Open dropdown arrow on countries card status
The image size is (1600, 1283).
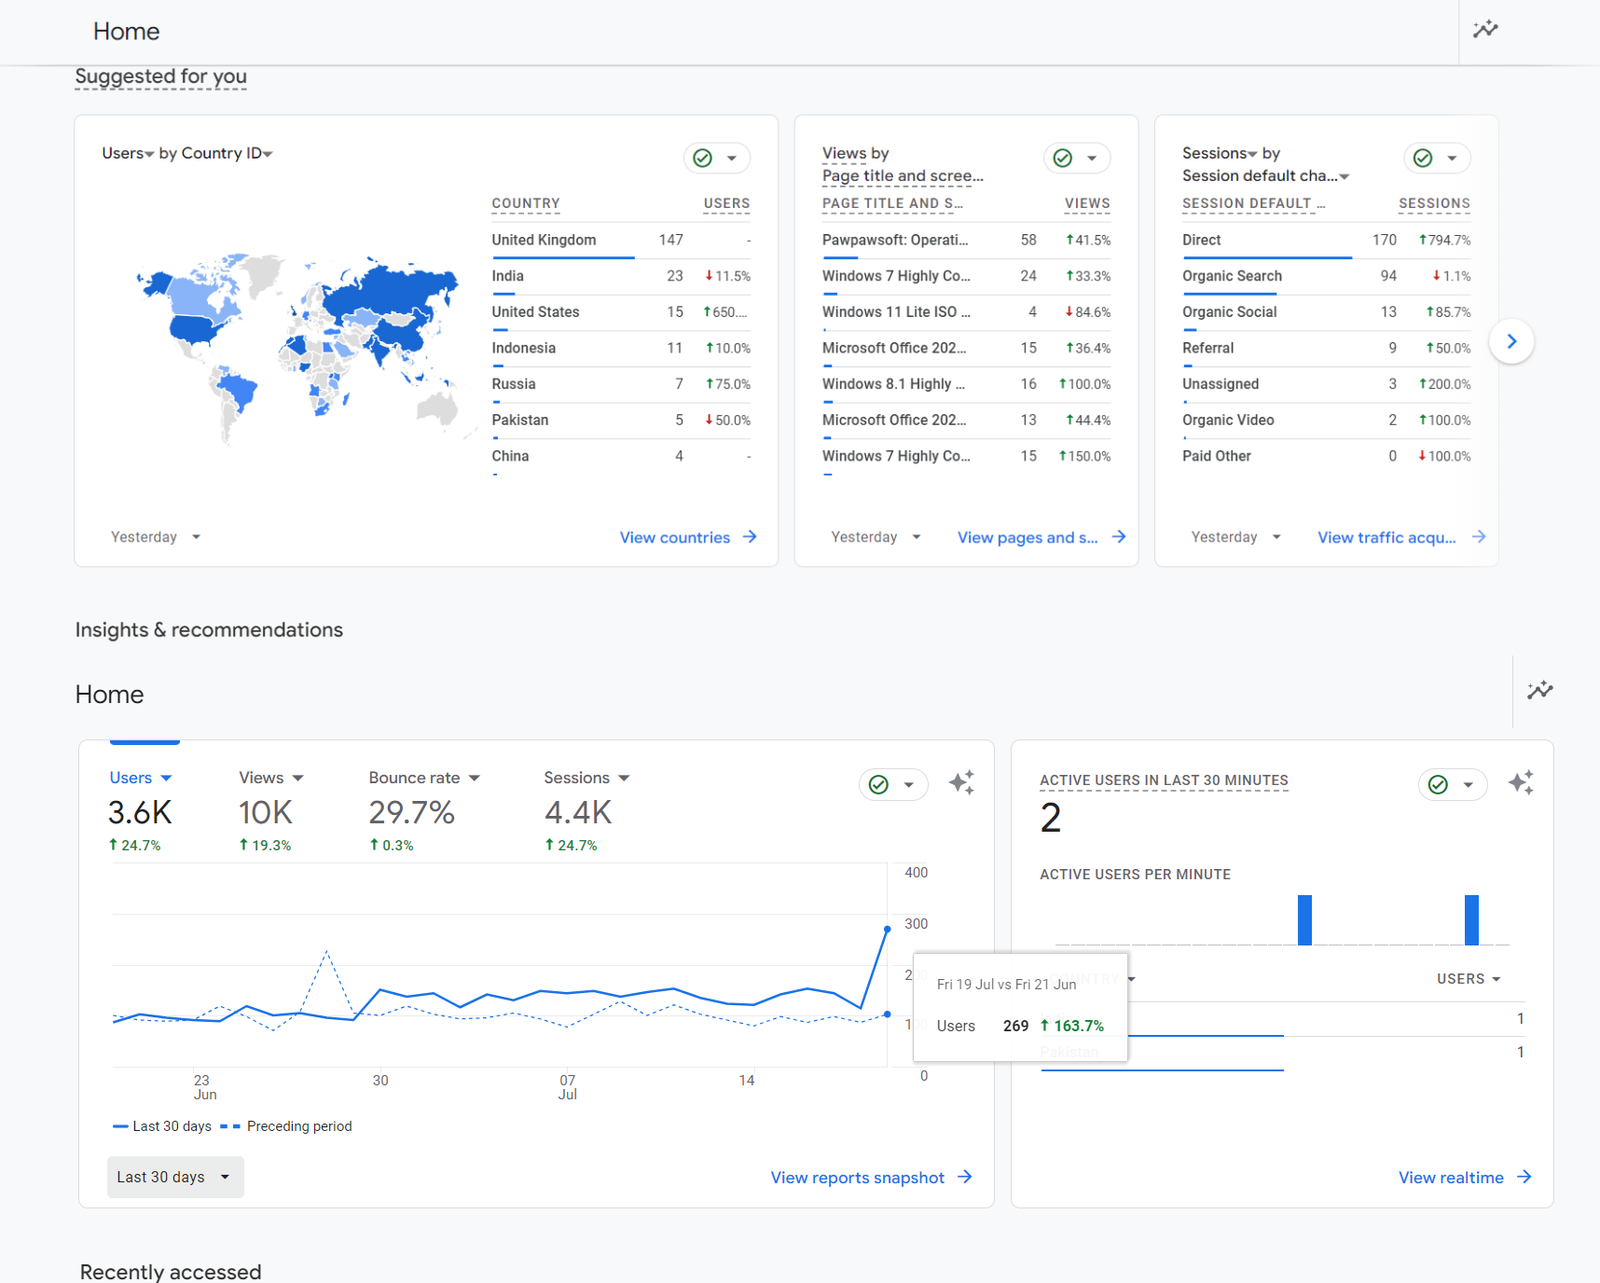[732, 158]
